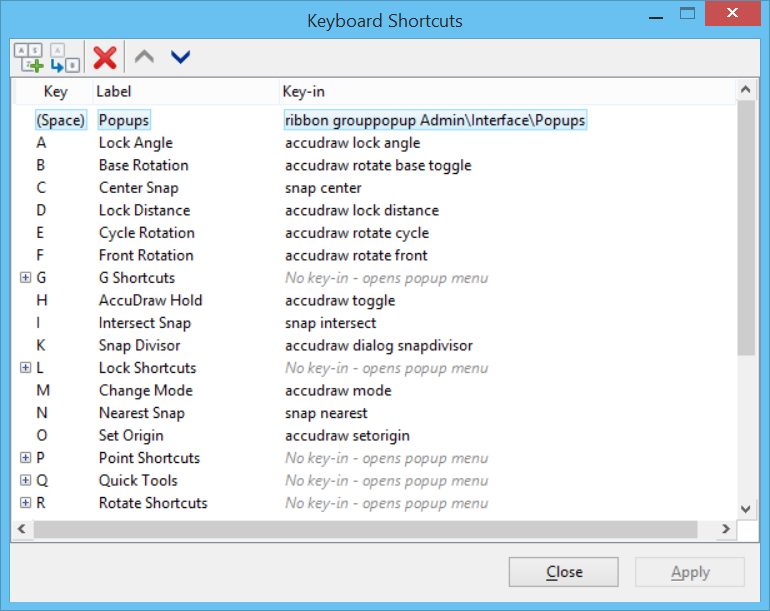Click the Key-in column header

click(304, 91)
